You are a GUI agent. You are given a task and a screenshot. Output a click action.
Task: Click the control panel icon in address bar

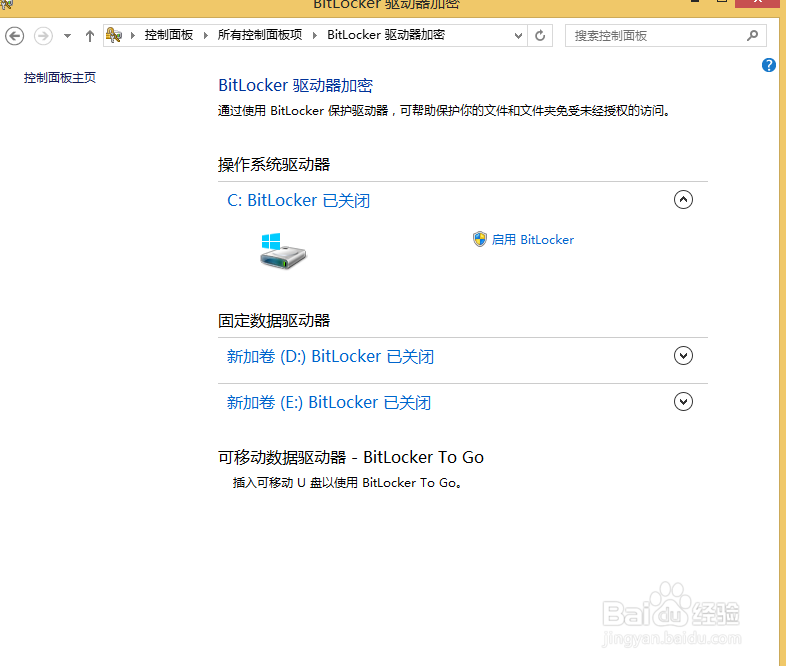click(x=114, y=35)
